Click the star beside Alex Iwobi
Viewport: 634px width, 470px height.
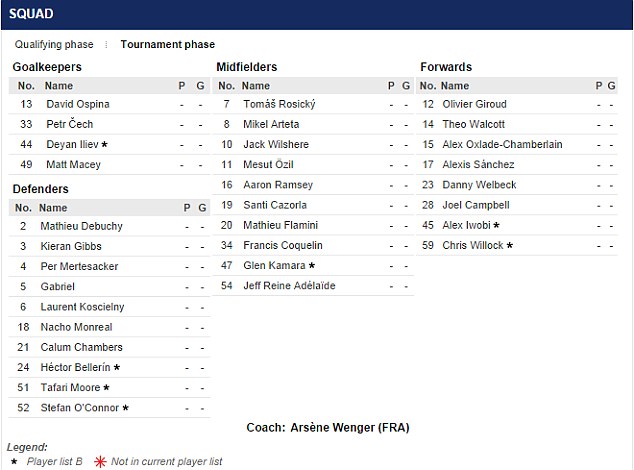coord(496,226)
